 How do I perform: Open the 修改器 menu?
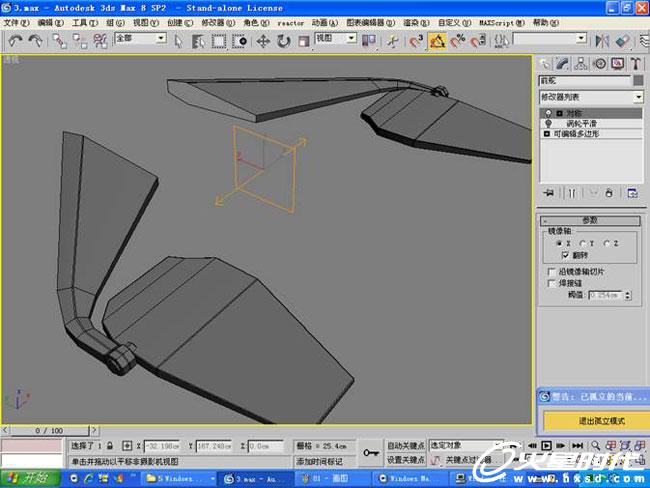coord(218,23)
